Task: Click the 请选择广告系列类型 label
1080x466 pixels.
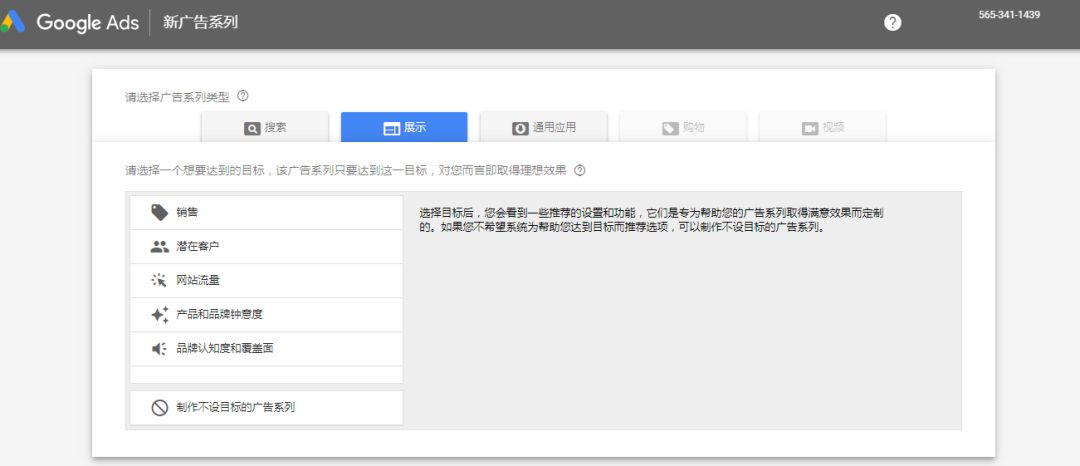Action: pos(177,97)
